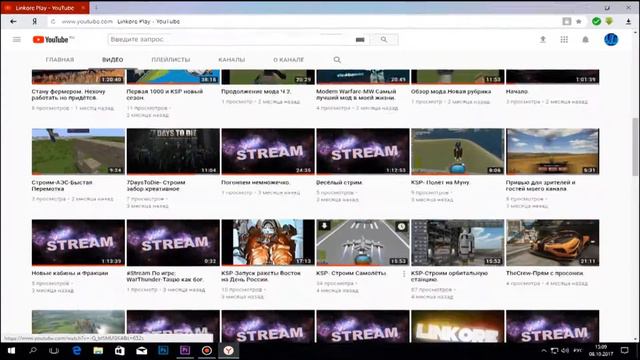
Task: Open 'Погоняем немножечко' video title
Action: (256, 182)
